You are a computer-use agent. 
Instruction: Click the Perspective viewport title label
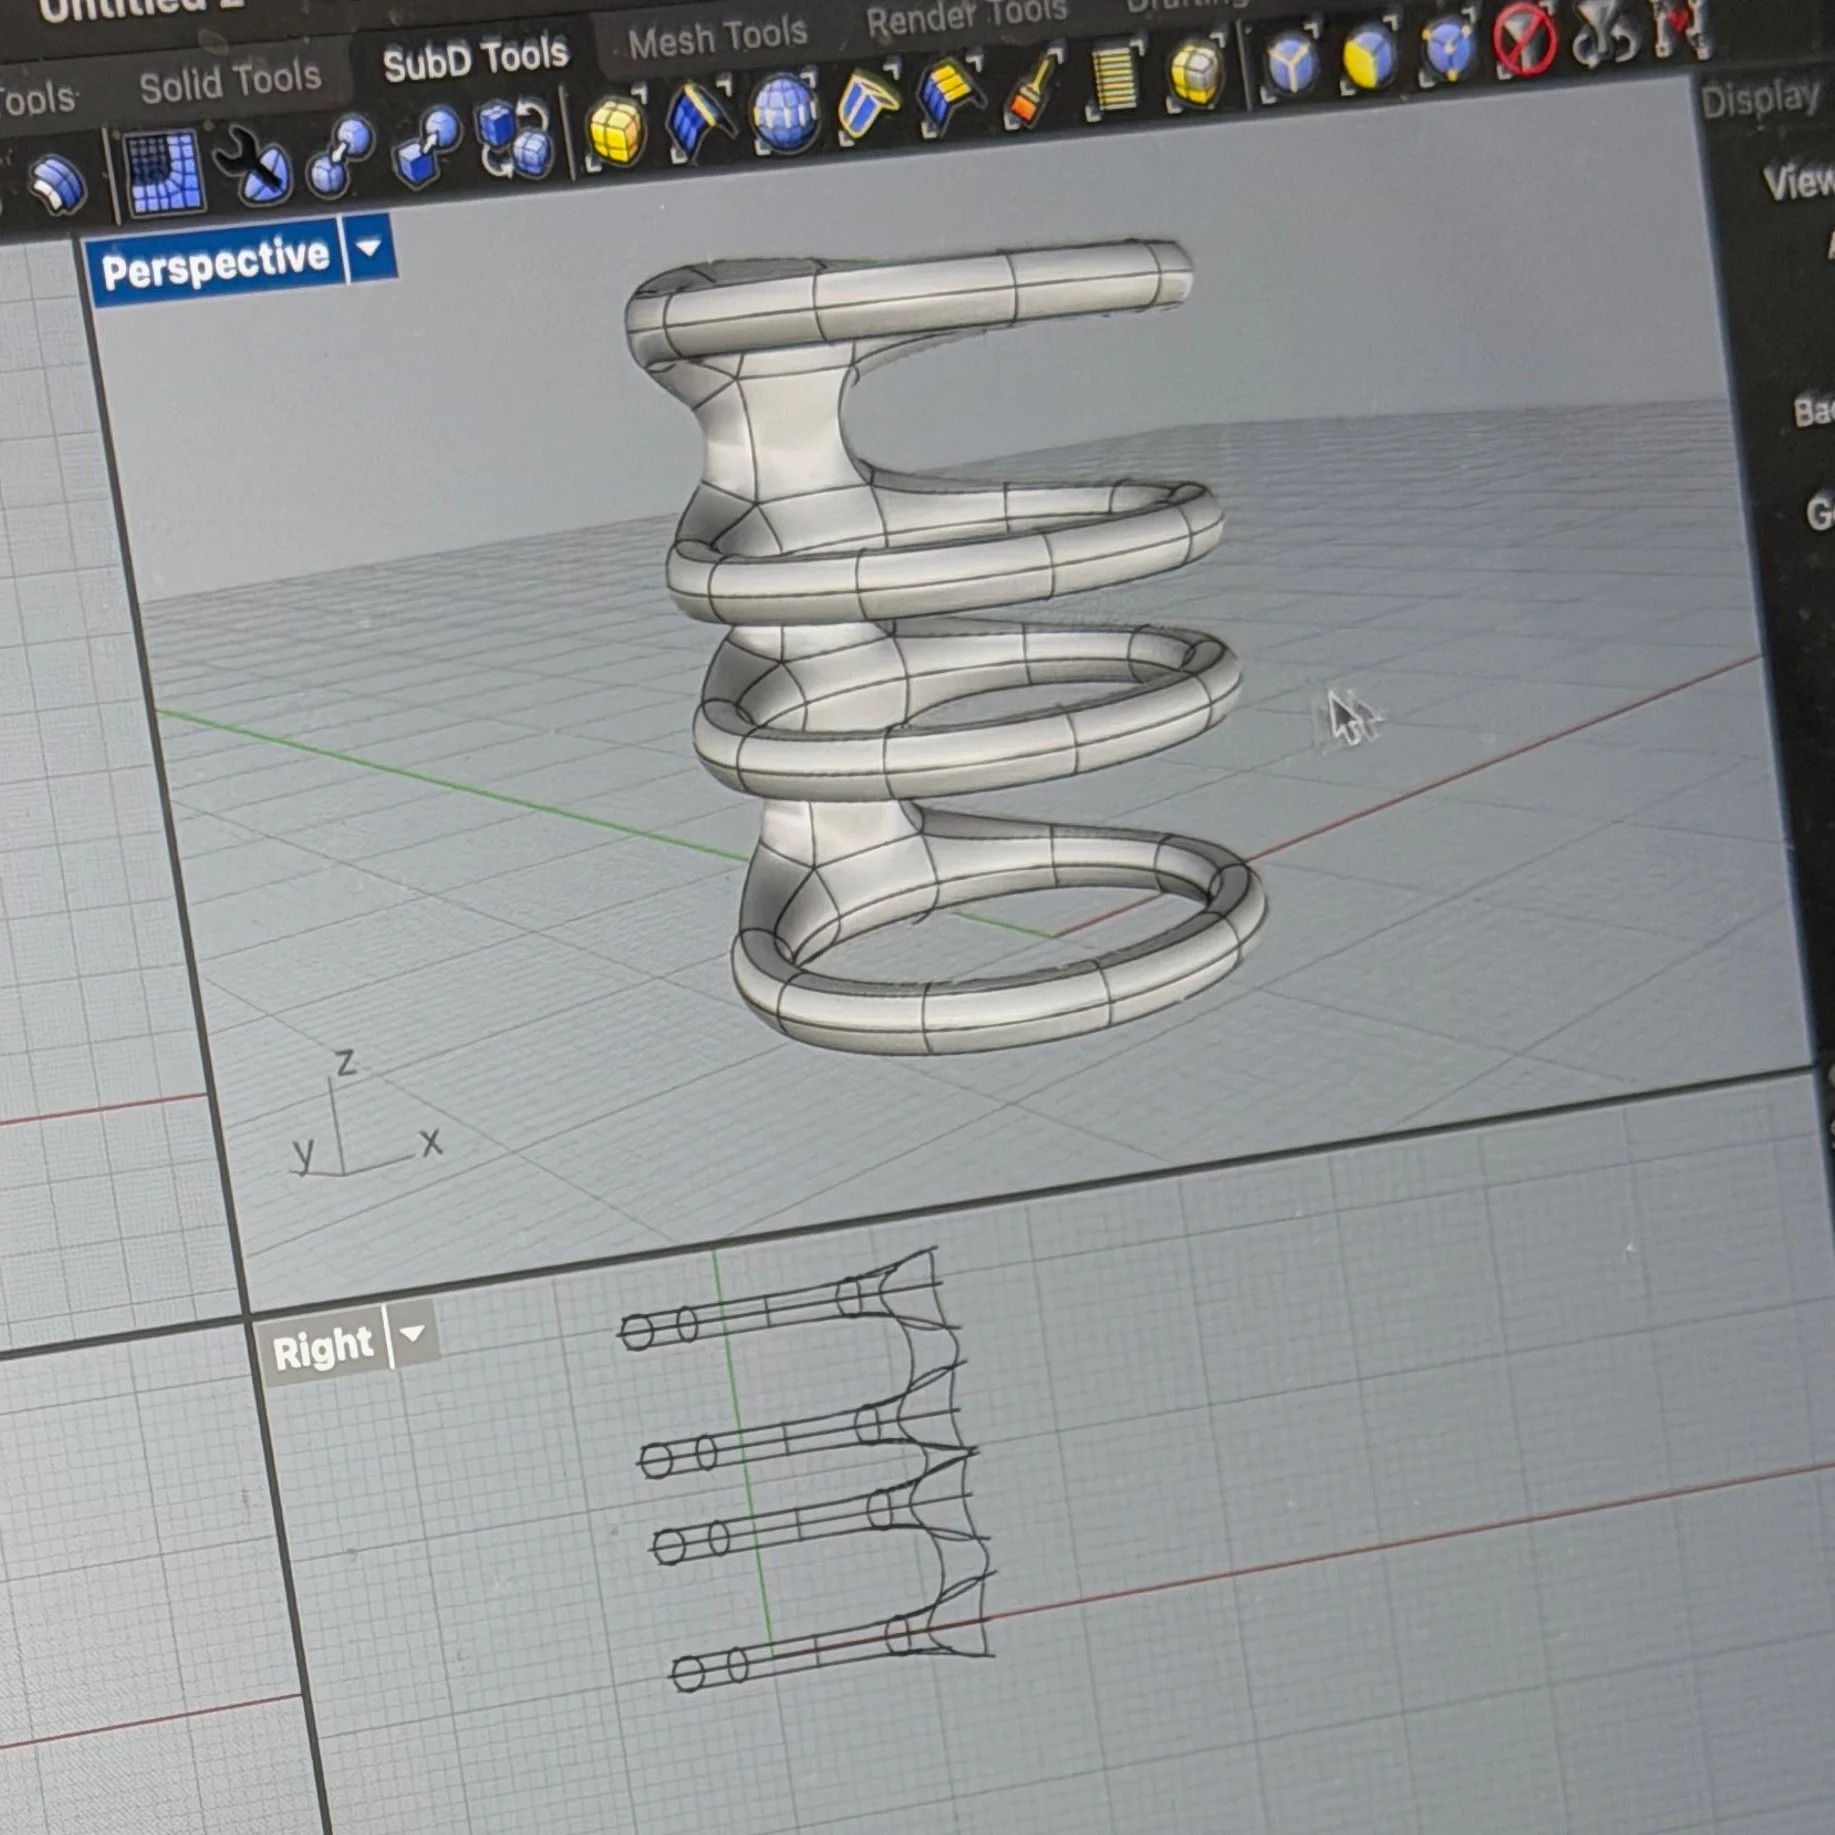(x=216, y=263)
